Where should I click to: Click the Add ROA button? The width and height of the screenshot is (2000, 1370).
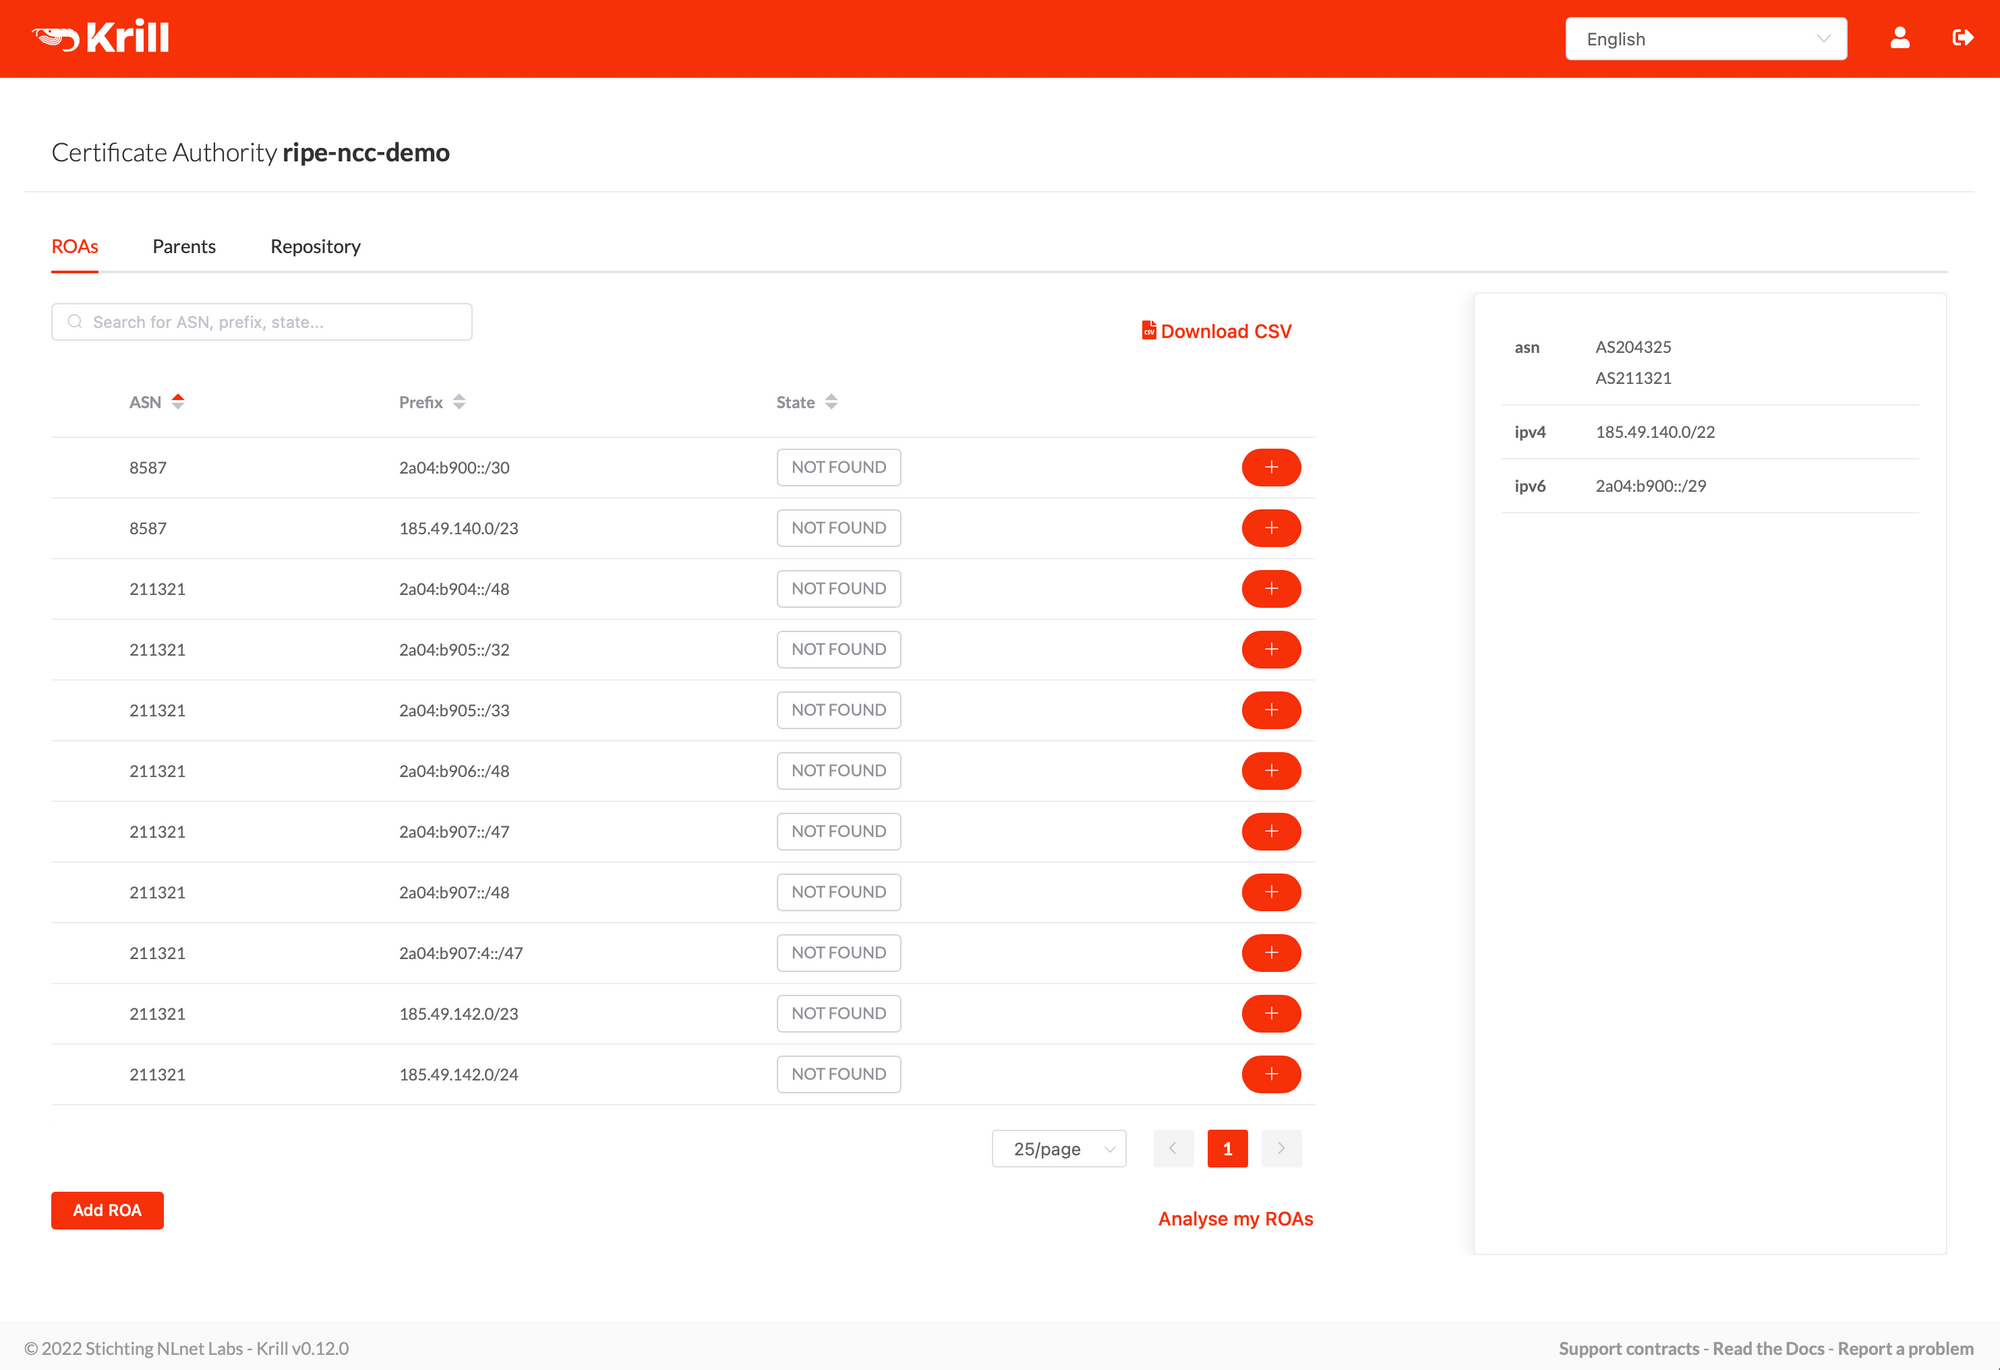click(x=106, y=1209)
